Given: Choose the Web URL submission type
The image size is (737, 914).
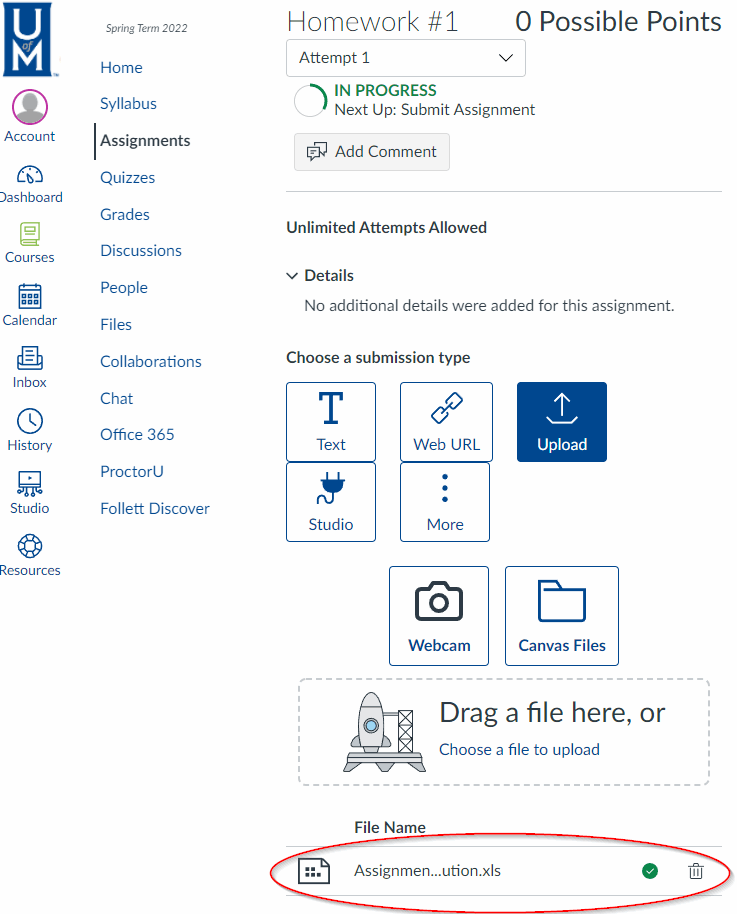Looking at the screenshot, I should pos(447,422).
